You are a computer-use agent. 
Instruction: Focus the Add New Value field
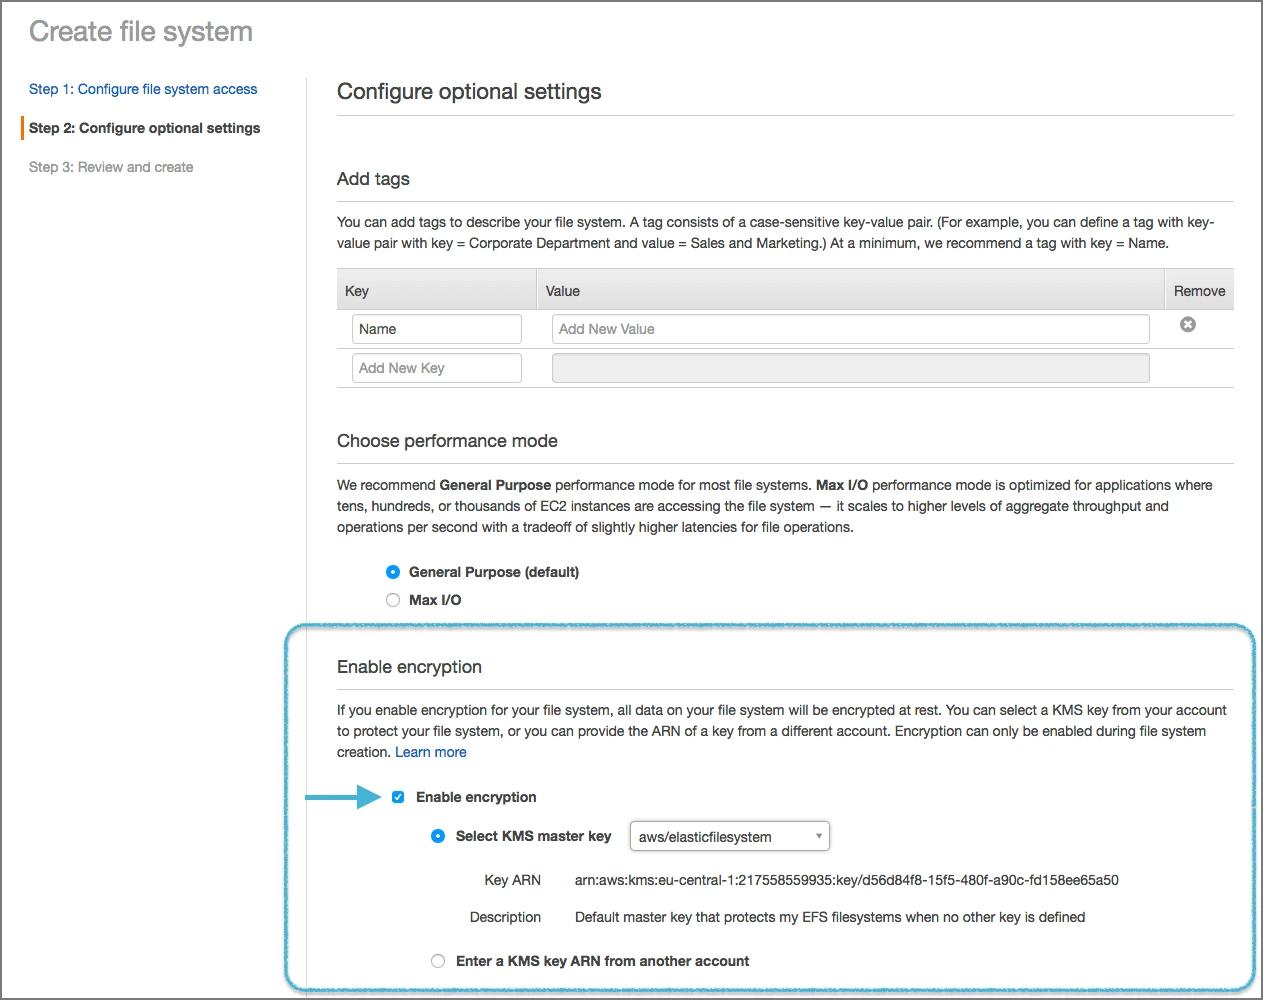coord(850,329)
